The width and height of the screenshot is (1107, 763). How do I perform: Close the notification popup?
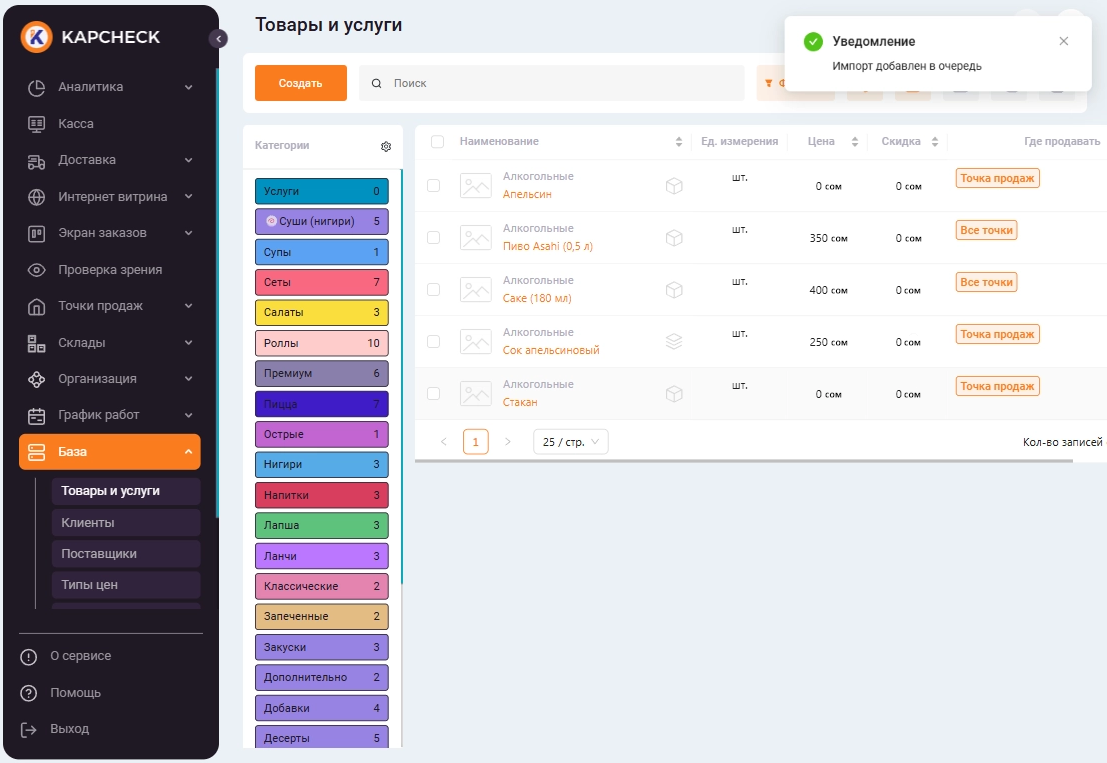(1063, 41)
